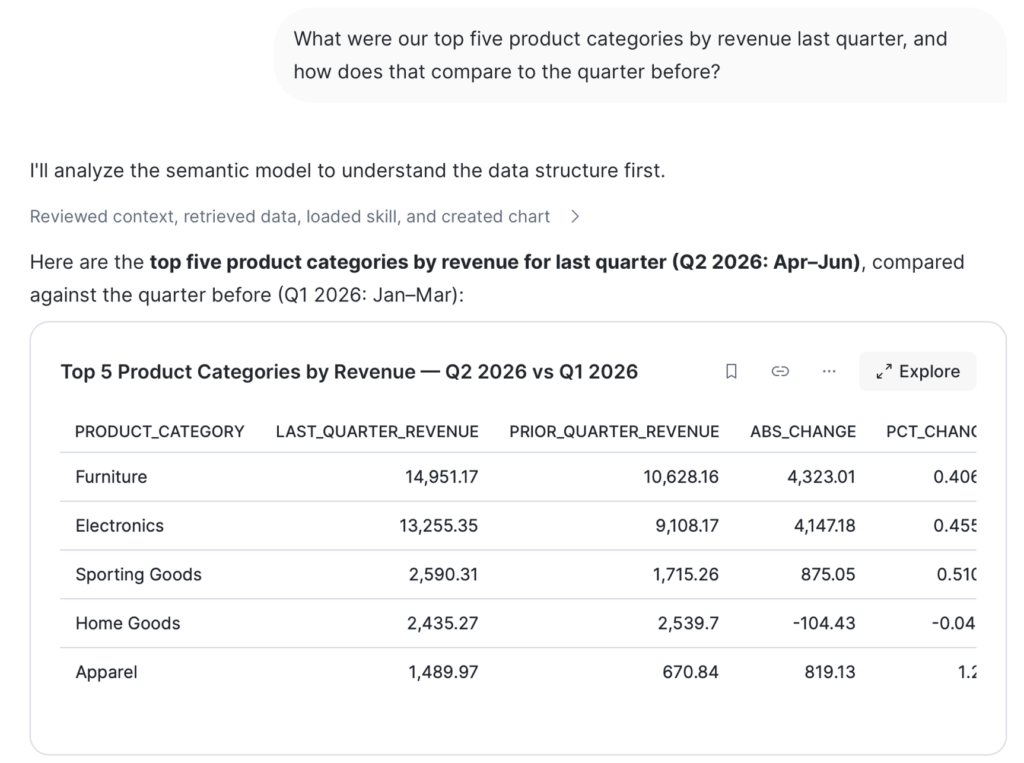The width and height of the screenshot is (1024, 763).
Task: Click the truncated PCT_CHANGE column header
Action: tap(931, 431)
